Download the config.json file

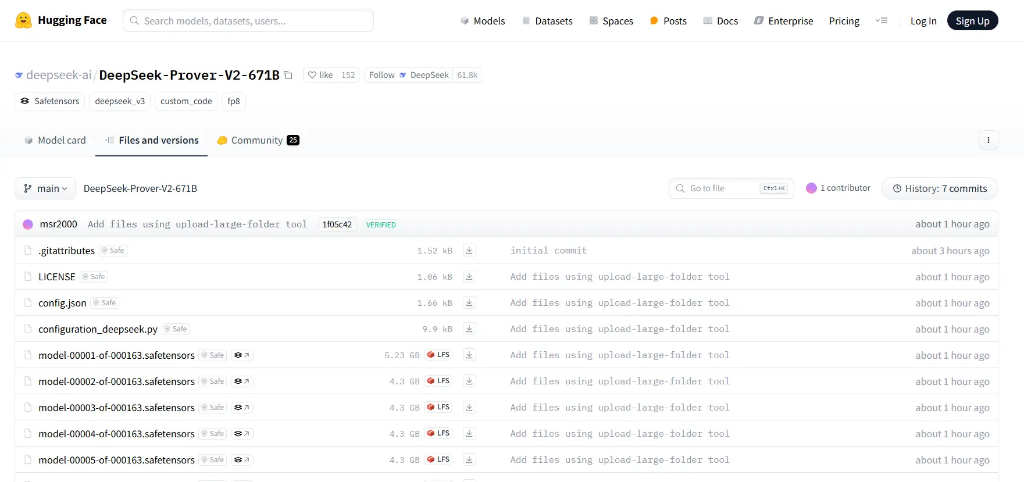click(x=469, y=303)
